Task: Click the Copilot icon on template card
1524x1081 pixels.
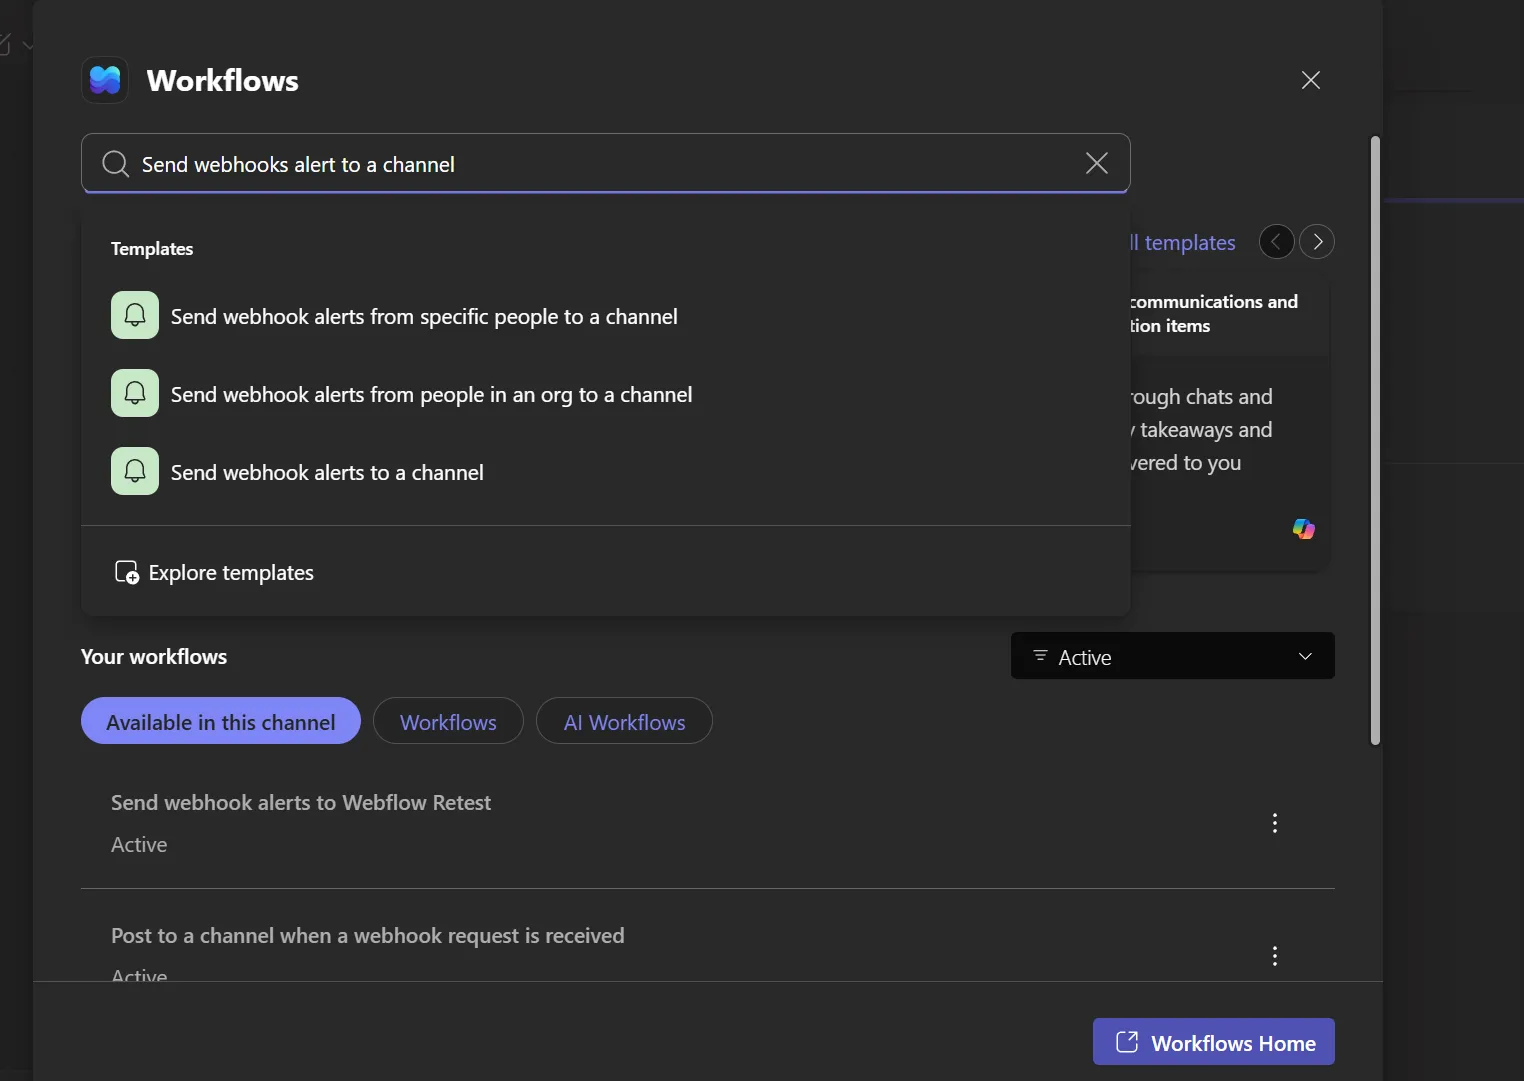Action: click(x=1304, y=529)
